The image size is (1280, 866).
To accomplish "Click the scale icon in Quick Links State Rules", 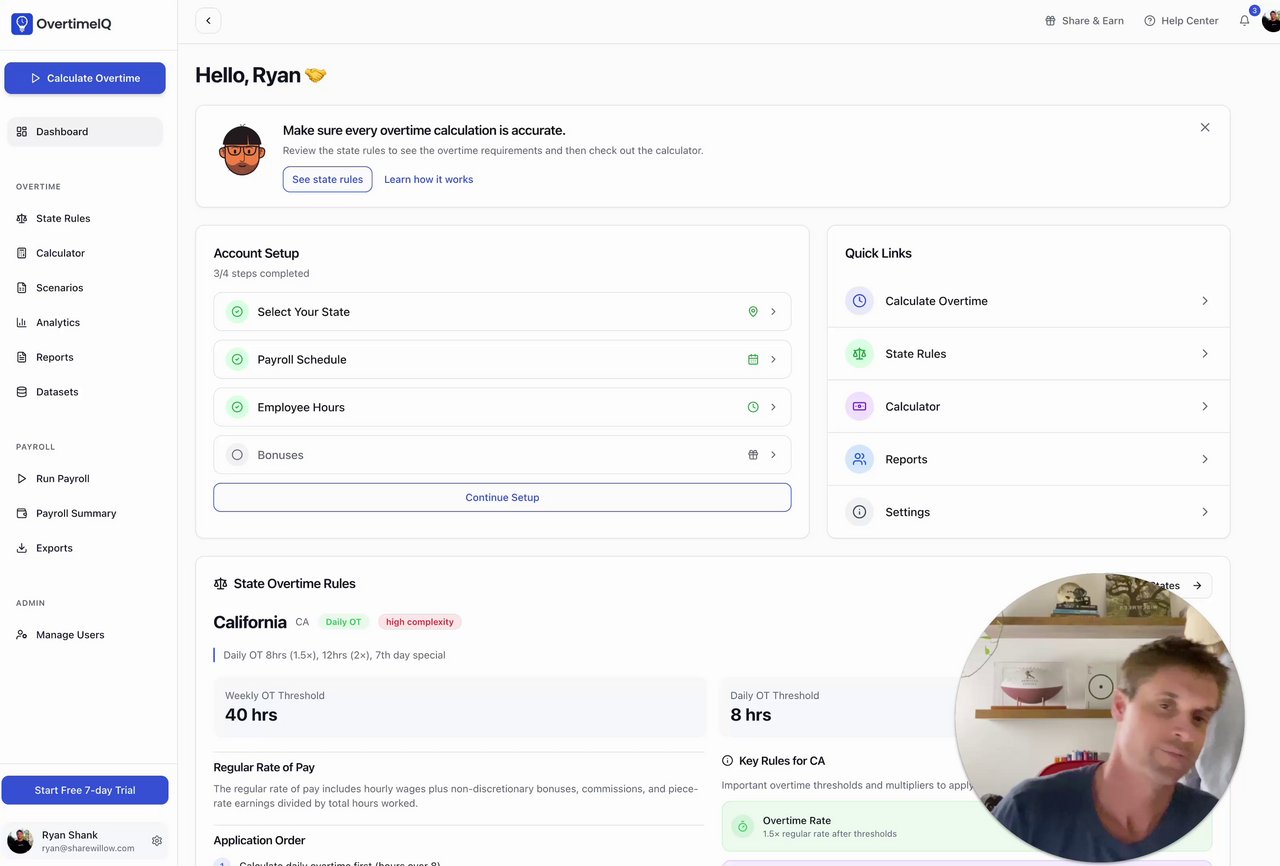I will pos(859,354).
